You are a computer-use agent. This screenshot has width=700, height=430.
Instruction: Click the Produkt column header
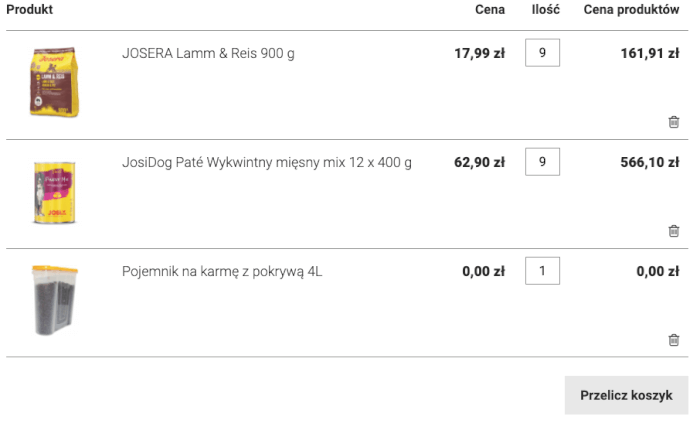click(x=30, y=10)
